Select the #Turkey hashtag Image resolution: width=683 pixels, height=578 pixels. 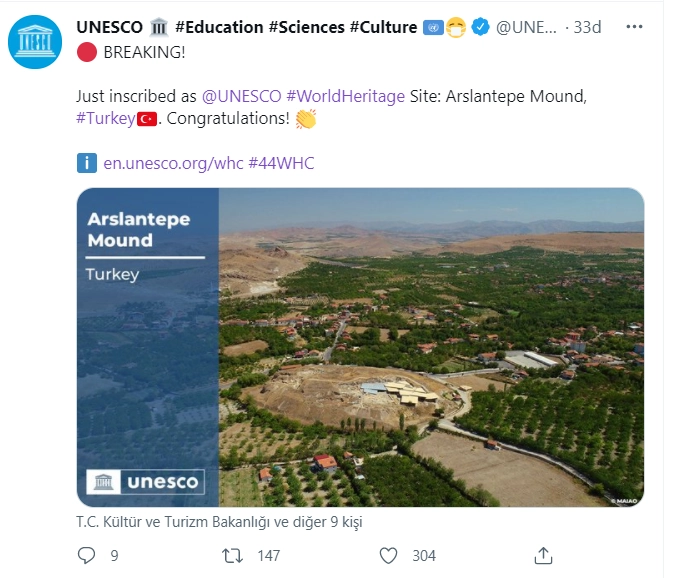pos(106,119)
